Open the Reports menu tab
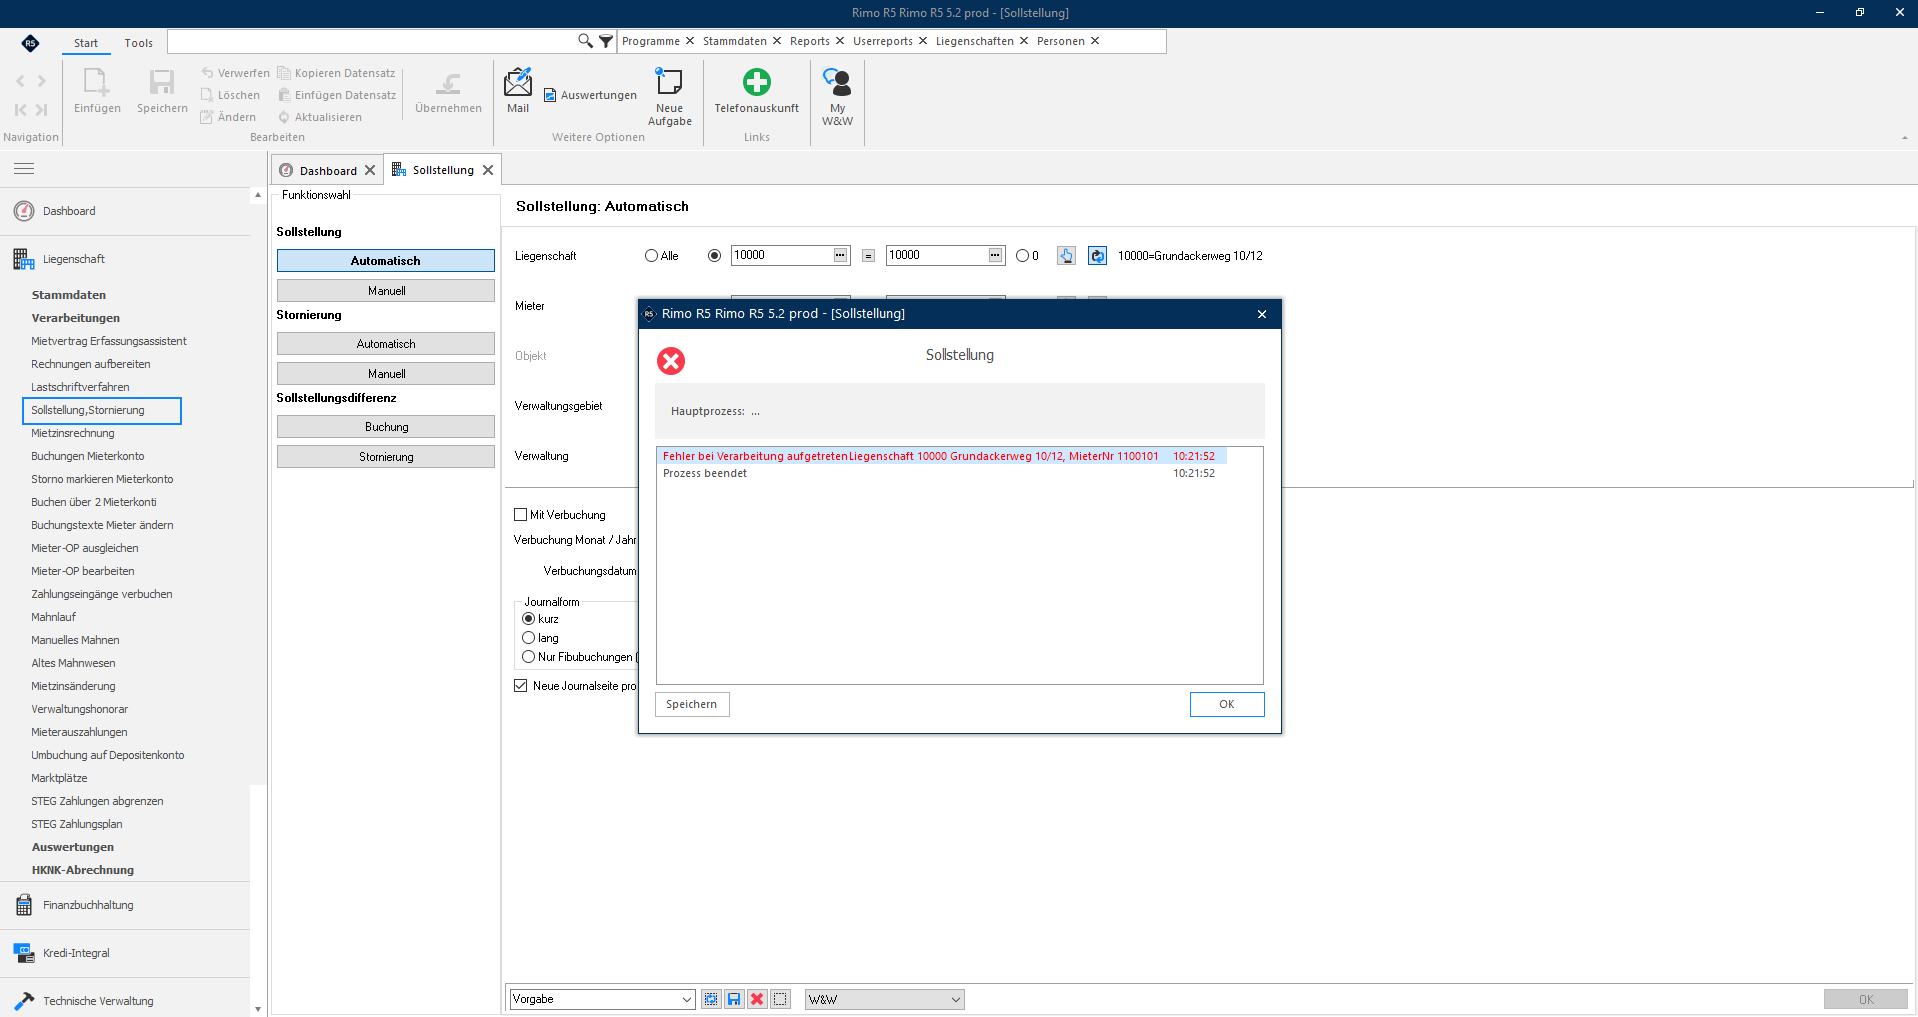 click(x=809, y=41)
